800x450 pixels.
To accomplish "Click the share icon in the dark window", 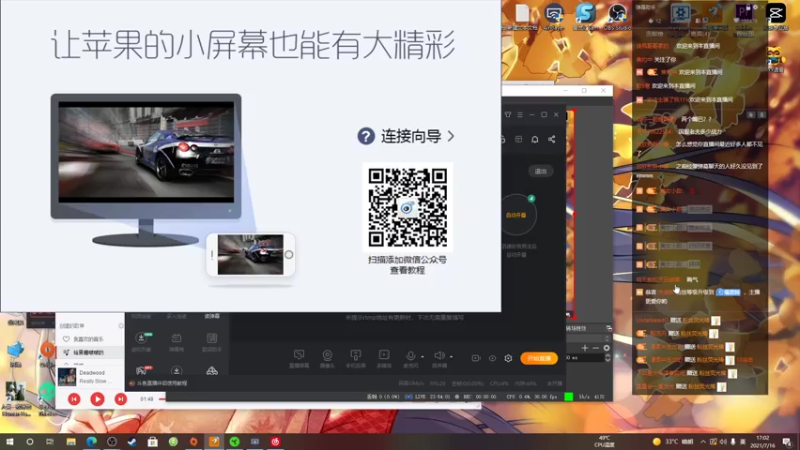I will point(552,139).
